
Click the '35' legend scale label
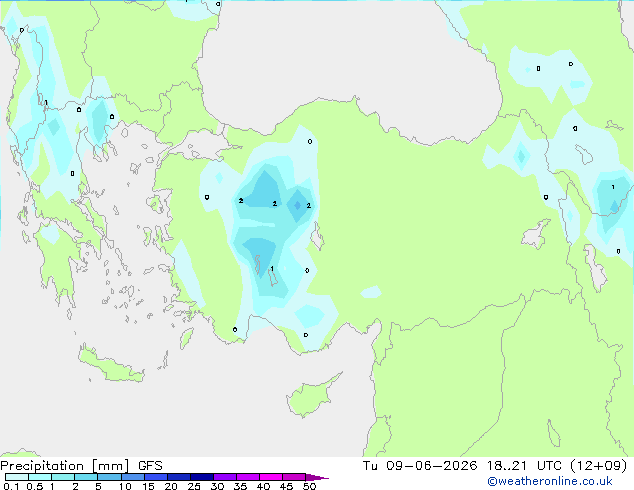click(x=240, y=486)
